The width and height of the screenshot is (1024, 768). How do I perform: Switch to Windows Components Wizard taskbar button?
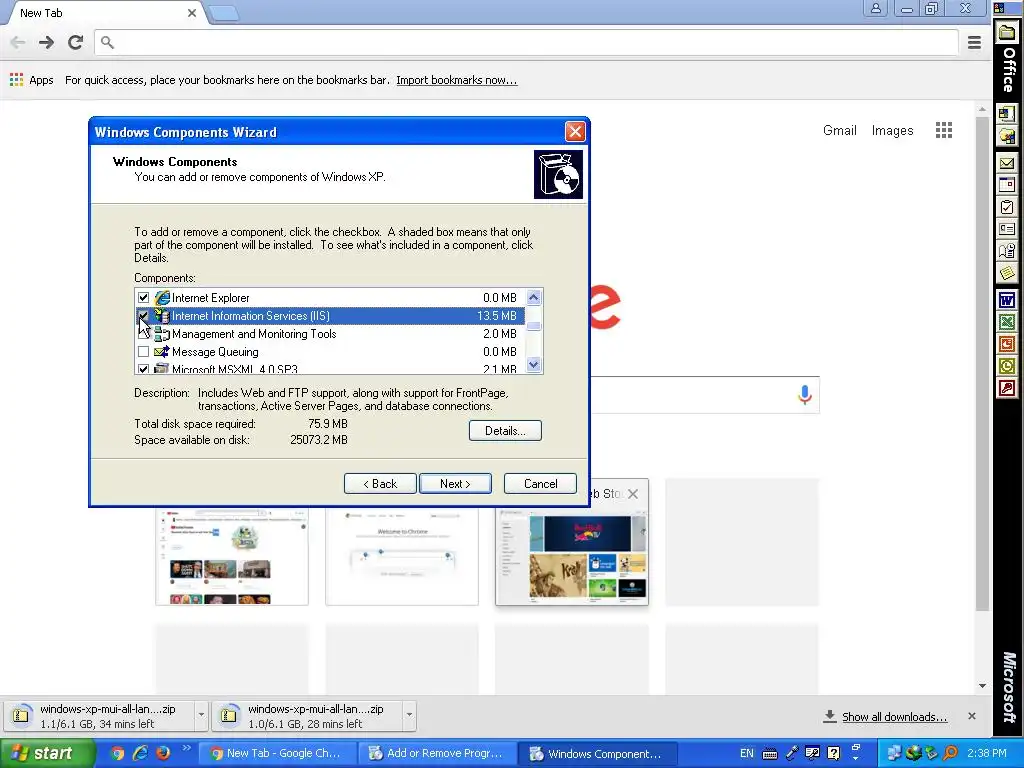pyautogui.click(x=597, y=753)
